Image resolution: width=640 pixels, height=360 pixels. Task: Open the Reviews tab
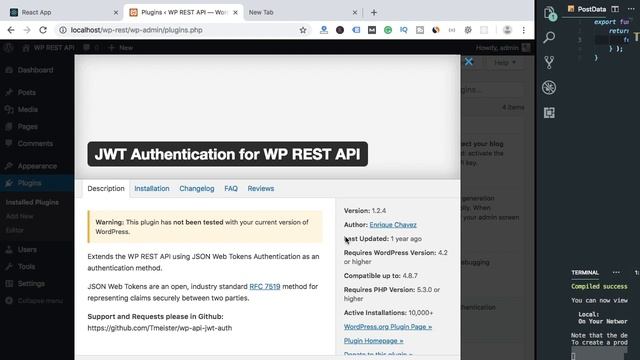click(261, 189)
